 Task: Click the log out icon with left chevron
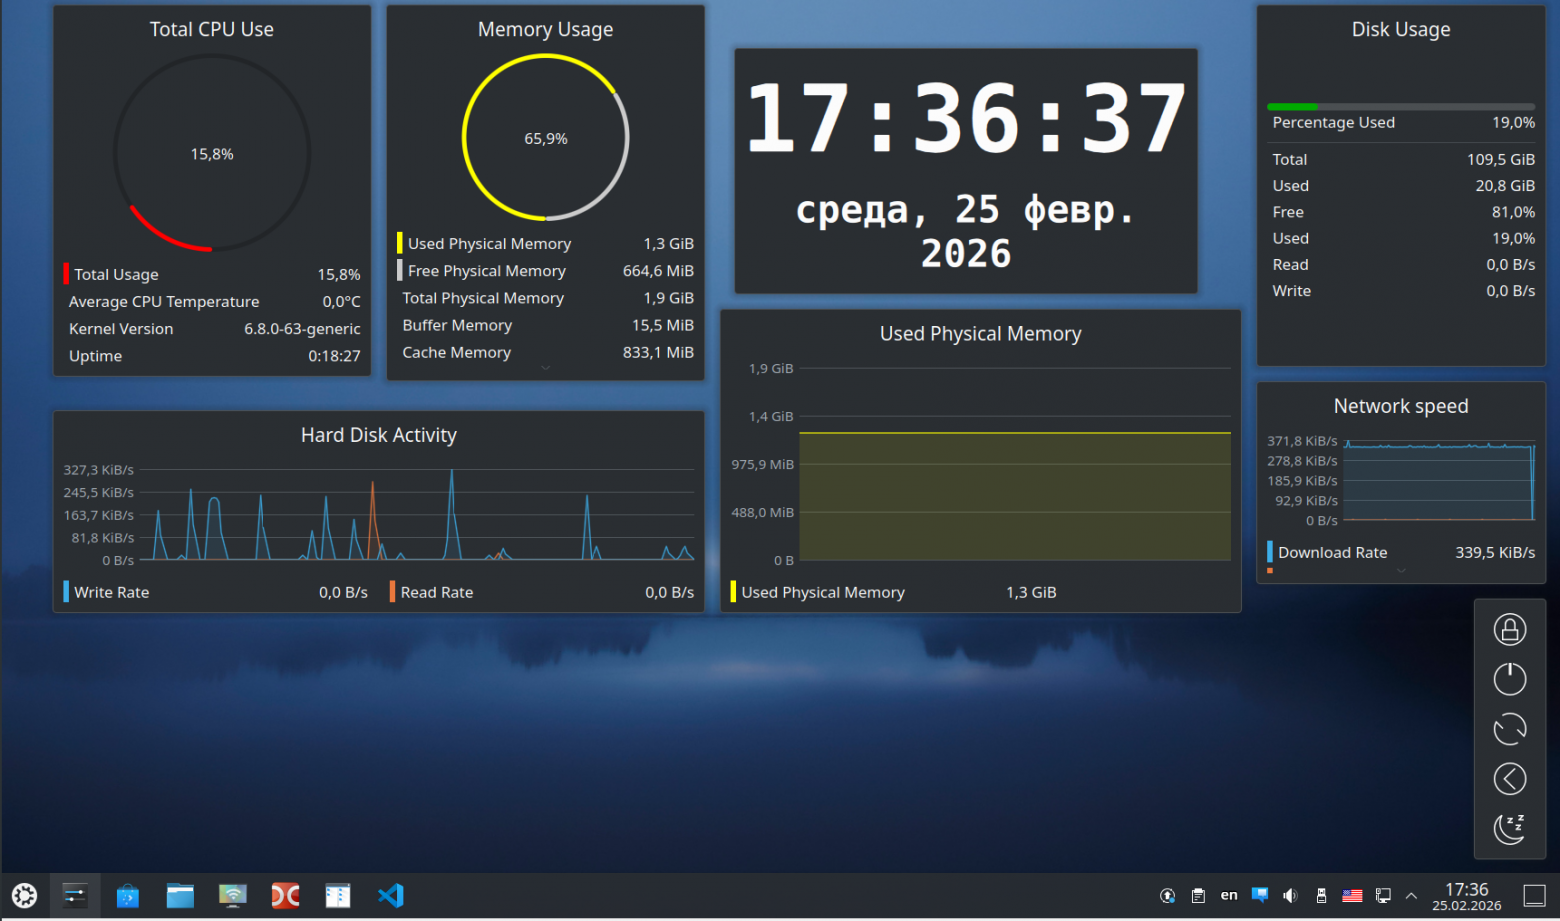tap(1509, 779)
